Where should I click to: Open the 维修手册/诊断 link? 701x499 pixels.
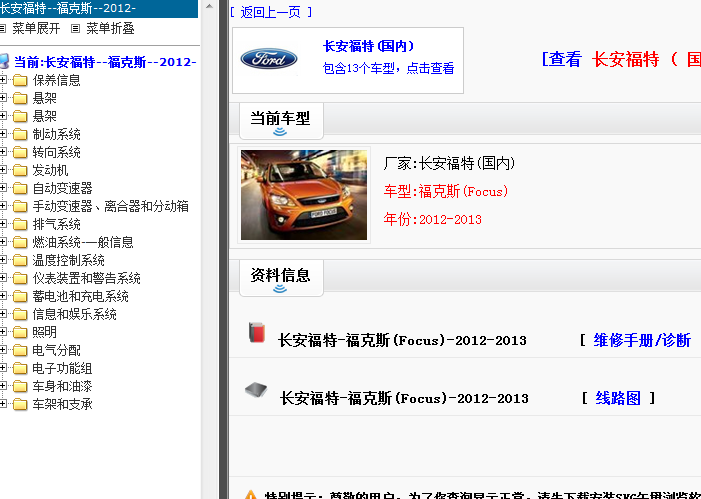[642, 340]
